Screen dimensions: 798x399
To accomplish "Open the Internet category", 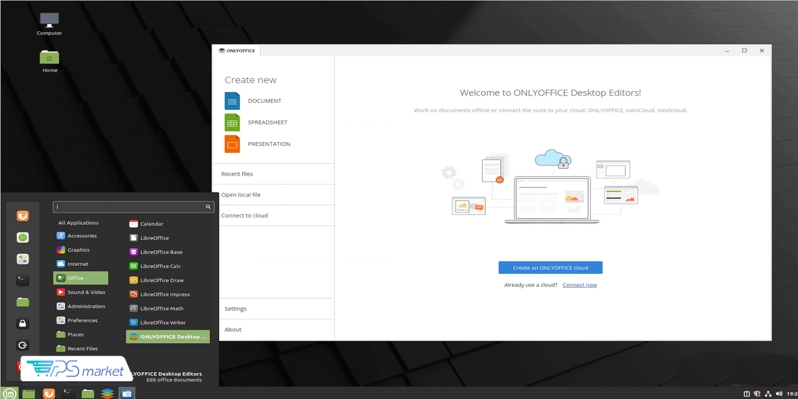I will 81,264.
